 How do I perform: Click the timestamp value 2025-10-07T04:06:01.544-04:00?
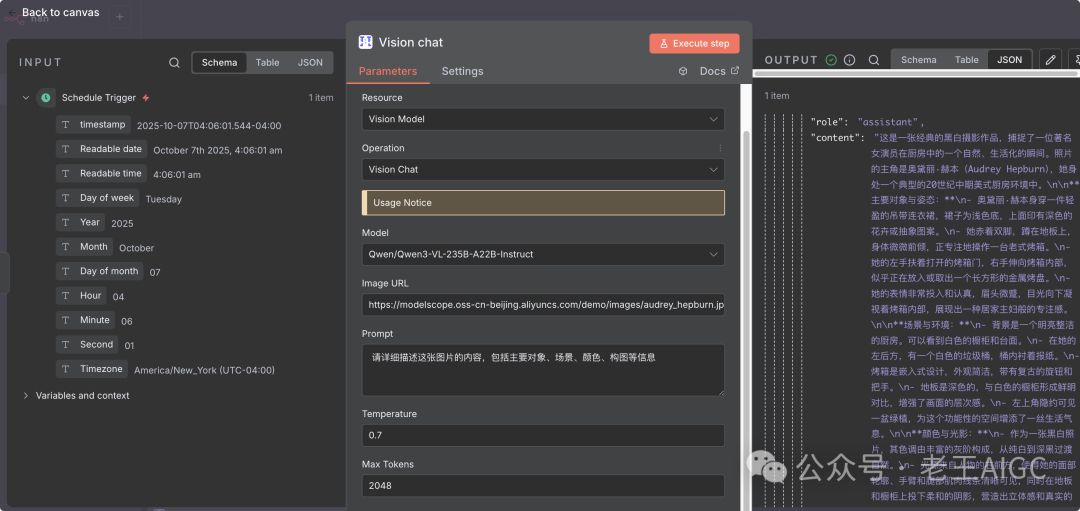[209, 126]
